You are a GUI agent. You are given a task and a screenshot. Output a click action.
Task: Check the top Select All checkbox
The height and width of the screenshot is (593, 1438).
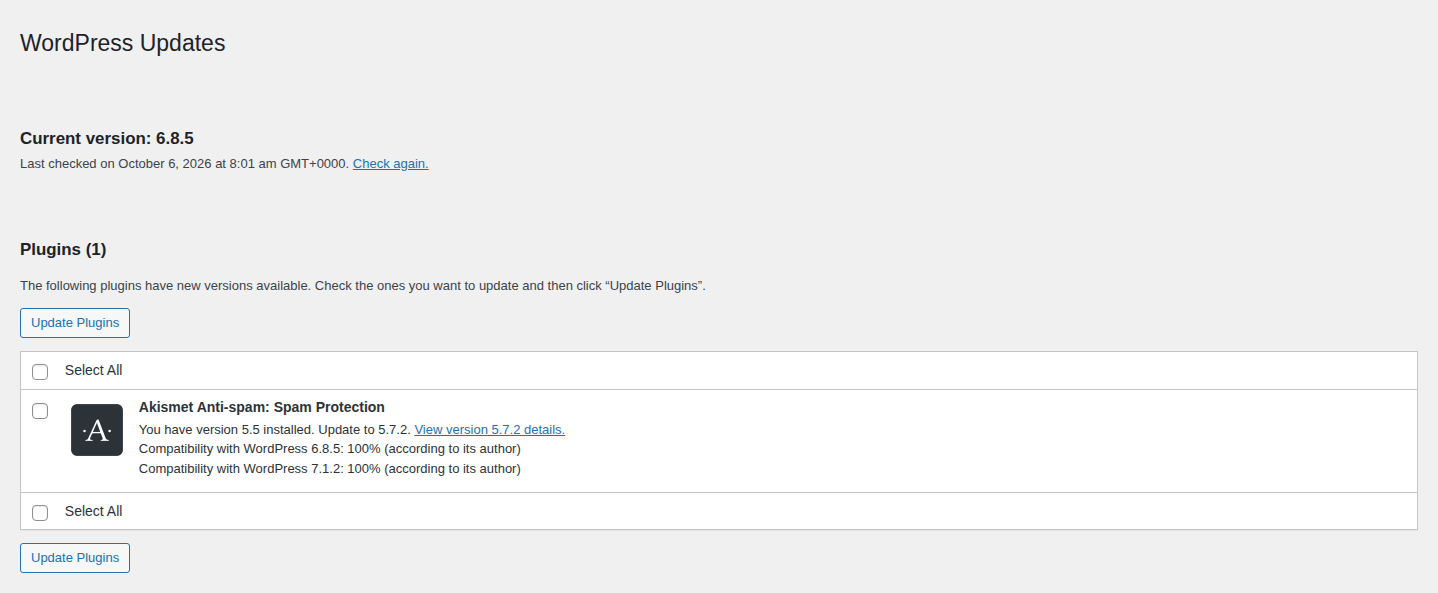point(40,372)
